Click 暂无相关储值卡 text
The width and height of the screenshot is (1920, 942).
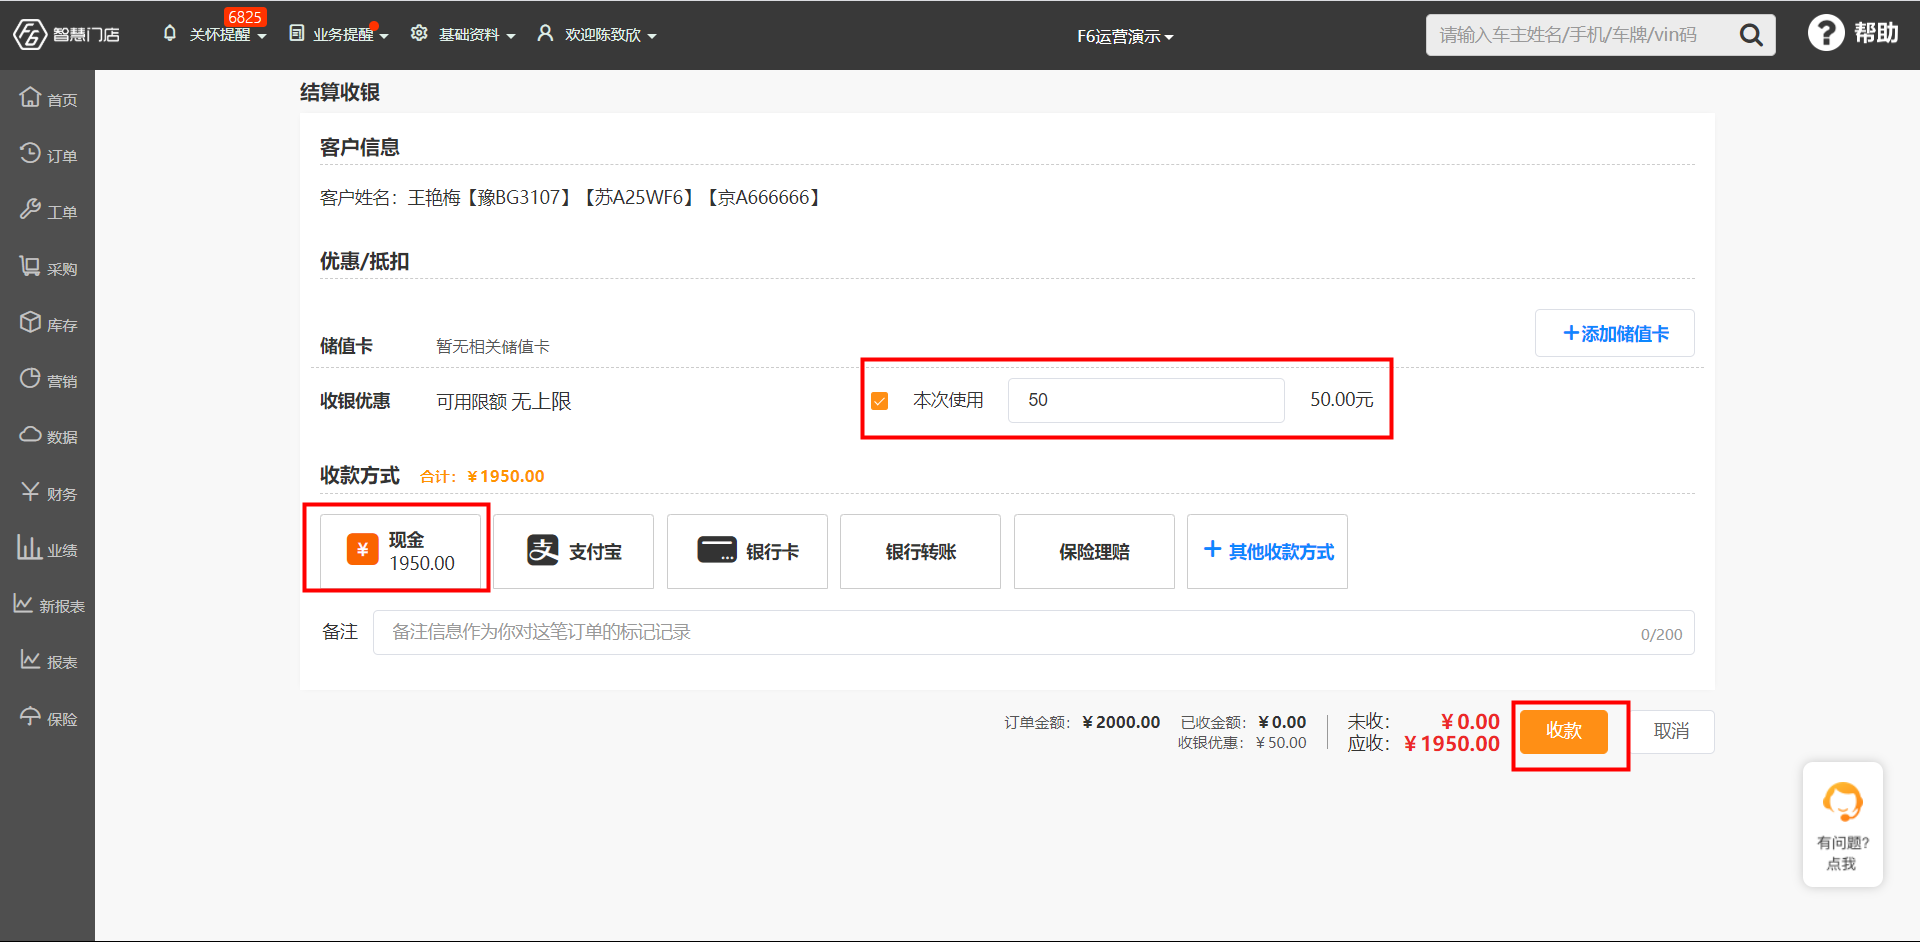(x=493, y=346)
